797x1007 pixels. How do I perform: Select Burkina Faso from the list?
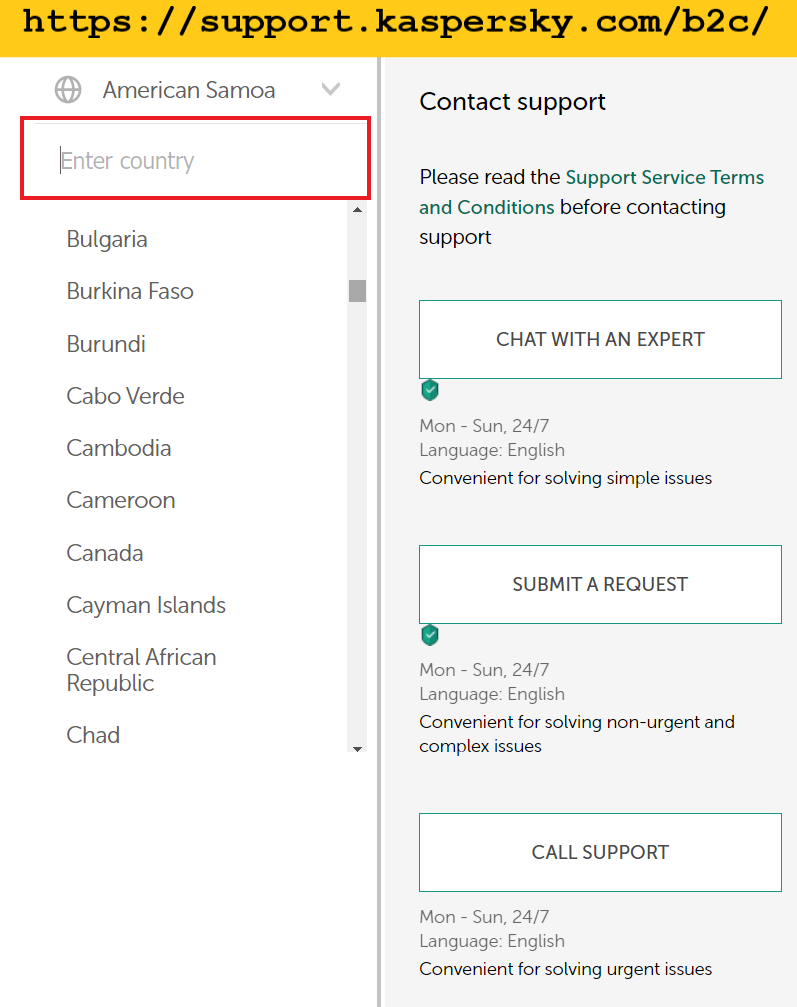tap(130, 291)
